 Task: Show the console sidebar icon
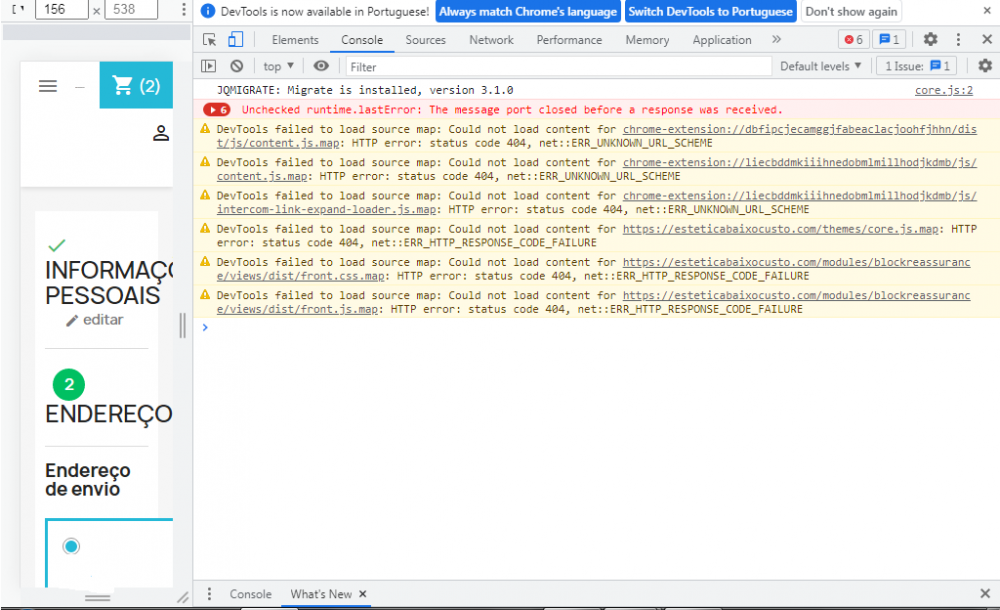[209, 66]
